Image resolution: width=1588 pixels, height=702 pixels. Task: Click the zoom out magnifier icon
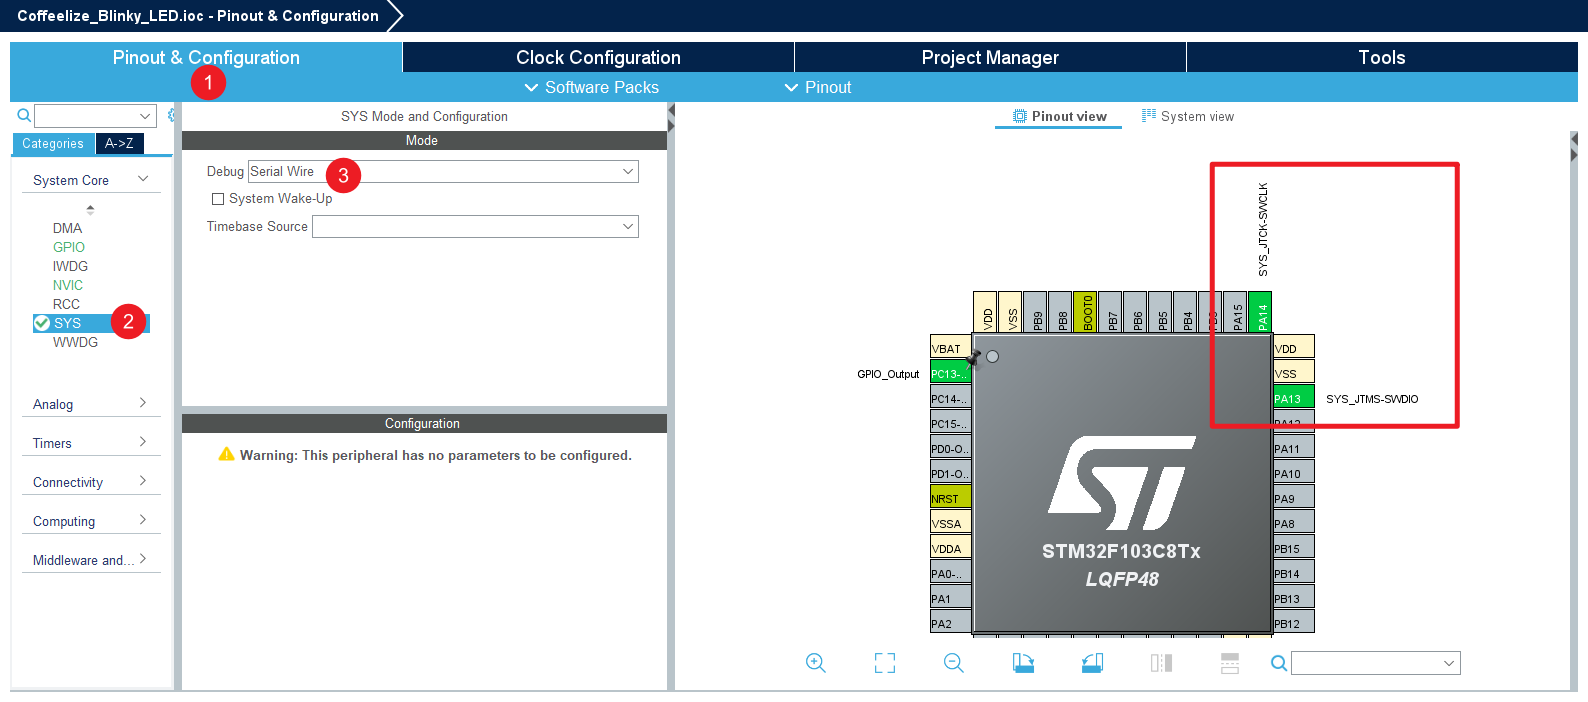pos(953,663)
